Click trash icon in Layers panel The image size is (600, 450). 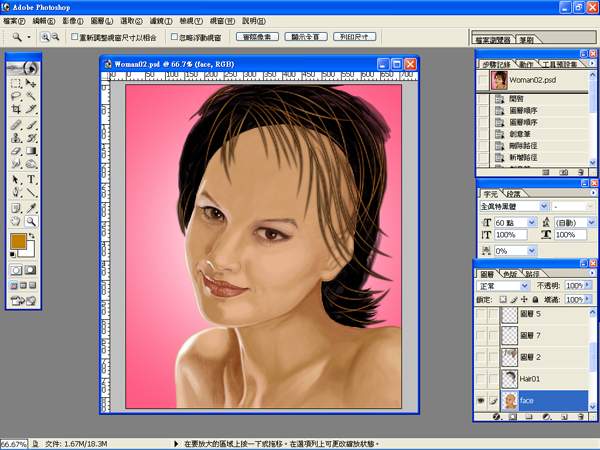[x=581, y=417]
